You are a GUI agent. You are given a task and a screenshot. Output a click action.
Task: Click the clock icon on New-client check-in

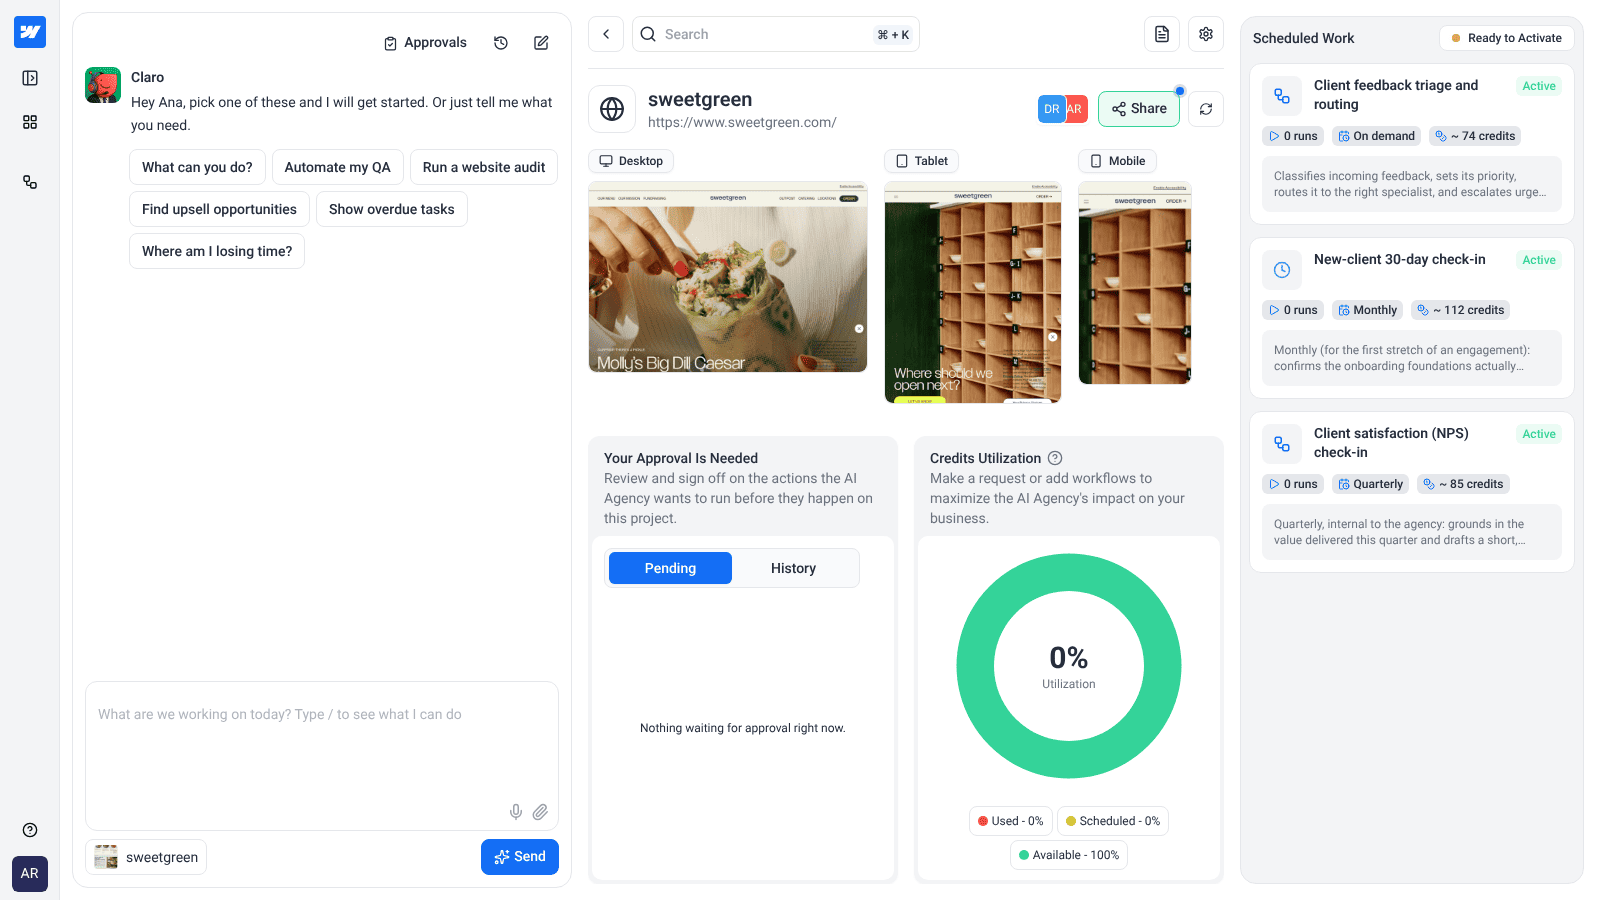point(1282,270)
